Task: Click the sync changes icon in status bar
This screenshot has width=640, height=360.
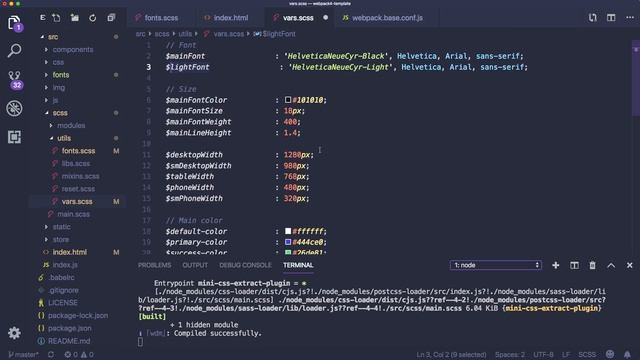Action: 51,355
